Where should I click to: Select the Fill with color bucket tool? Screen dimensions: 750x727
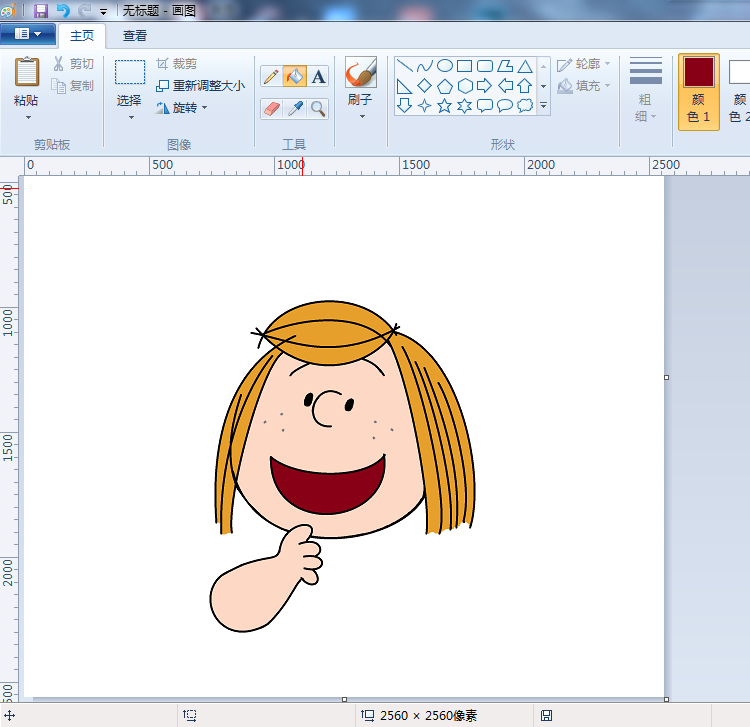coord(295,77)
